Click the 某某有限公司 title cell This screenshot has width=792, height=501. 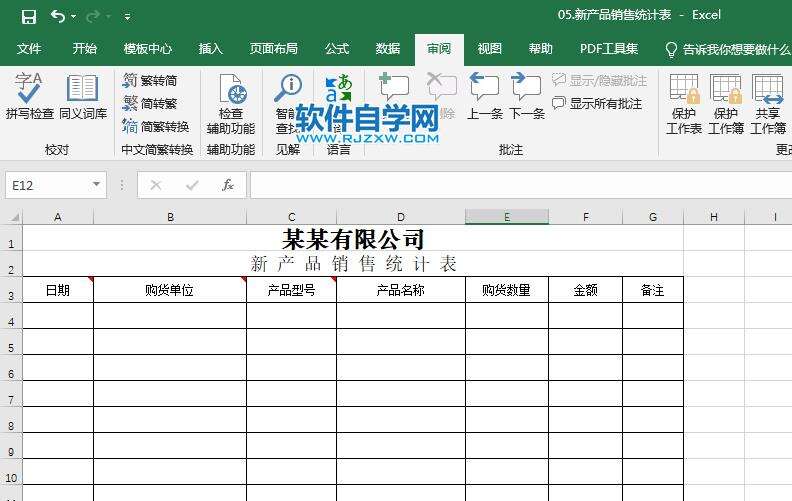coord(353,238)
